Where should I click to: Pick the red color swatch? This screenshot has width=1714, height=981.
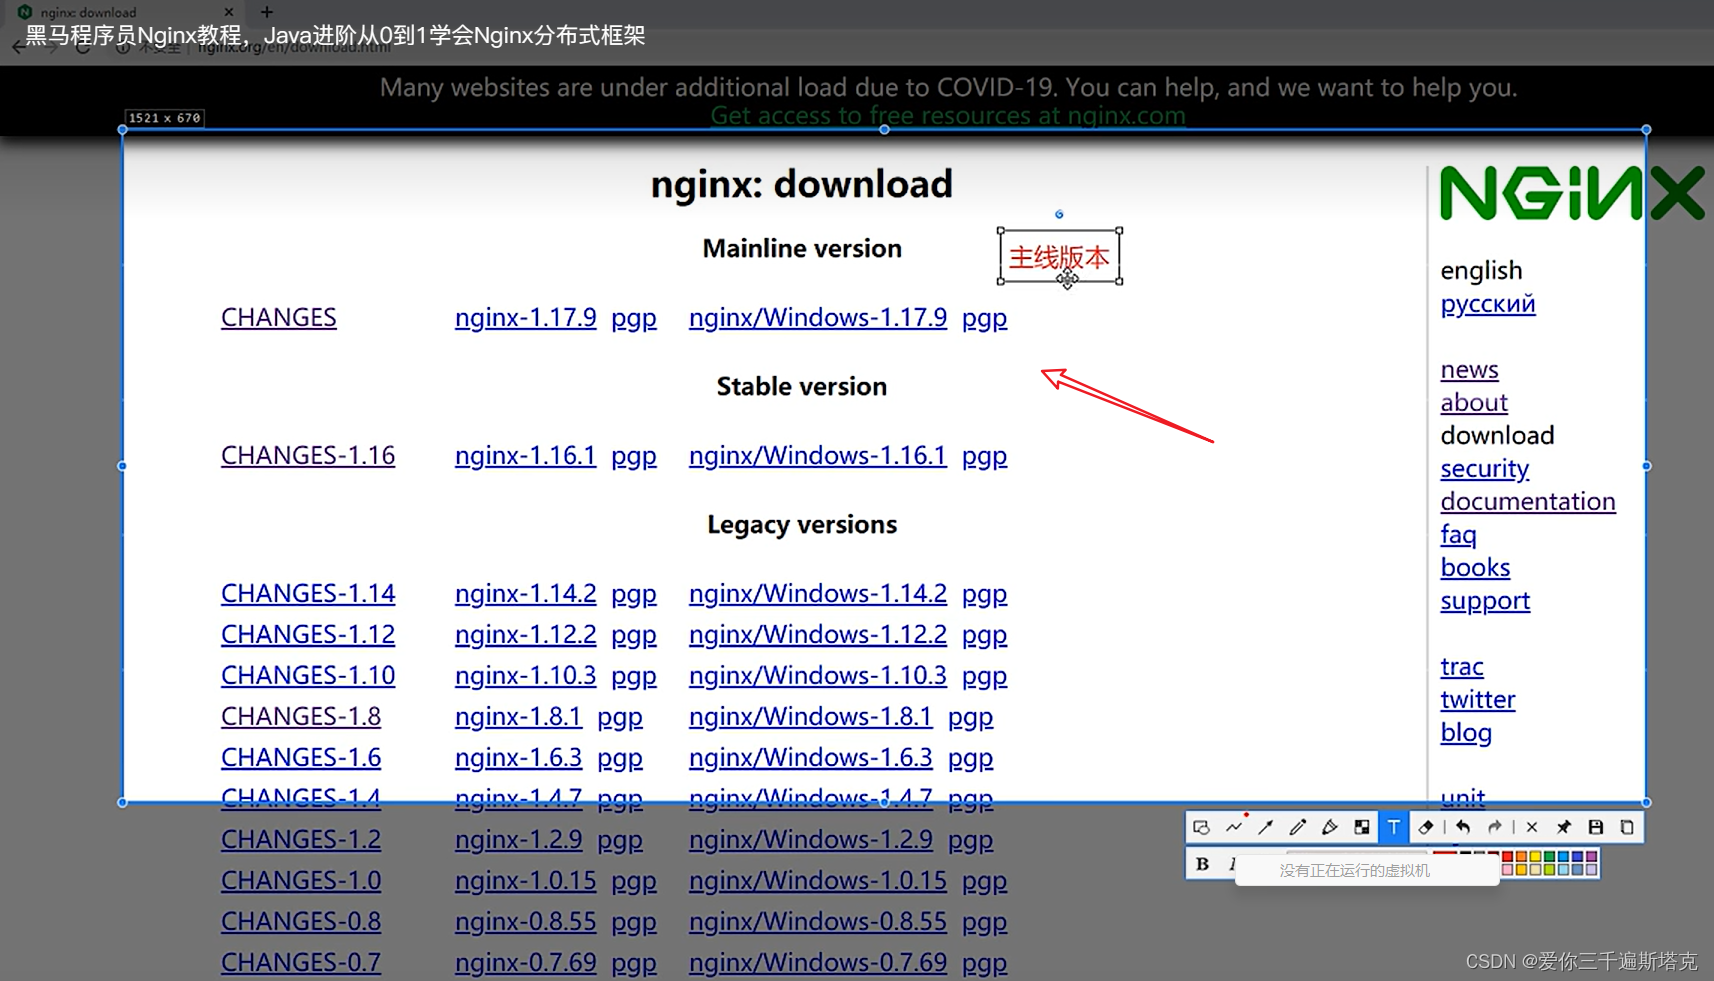click(x=1508, y=857)
